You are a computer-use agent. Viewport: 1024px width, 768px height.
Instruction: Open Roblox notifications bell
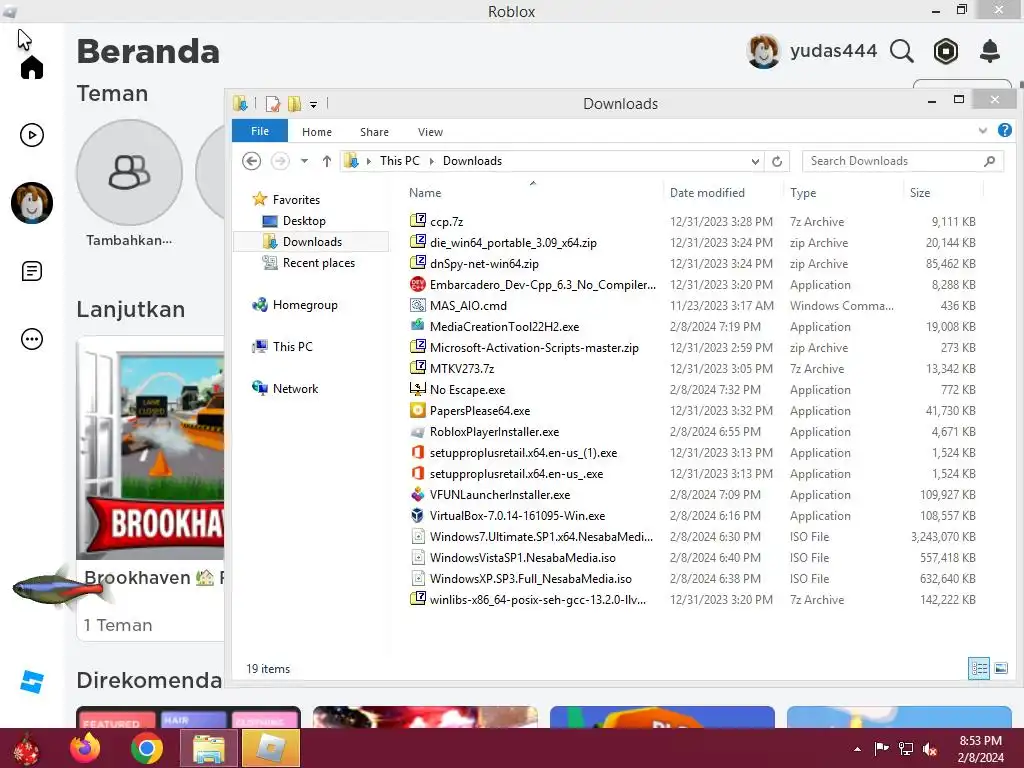(x=990, y=51)
